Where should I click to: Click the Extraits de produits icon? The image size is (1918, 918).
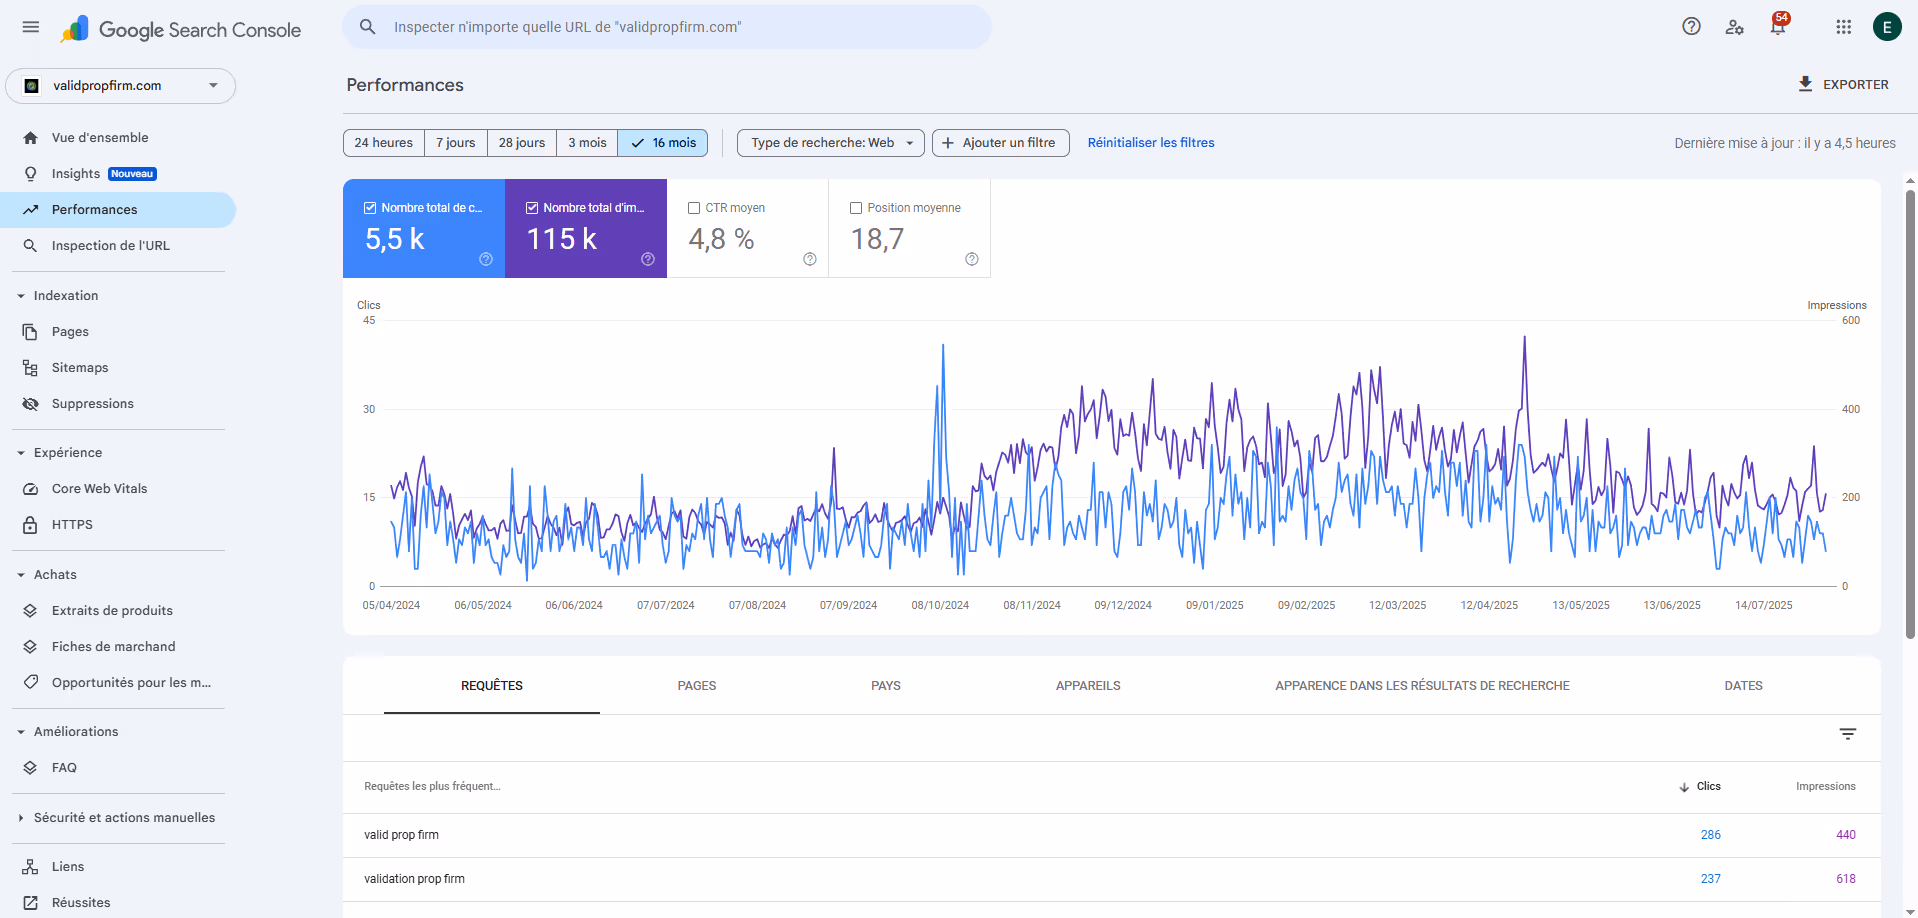click(x=31, y=611)
